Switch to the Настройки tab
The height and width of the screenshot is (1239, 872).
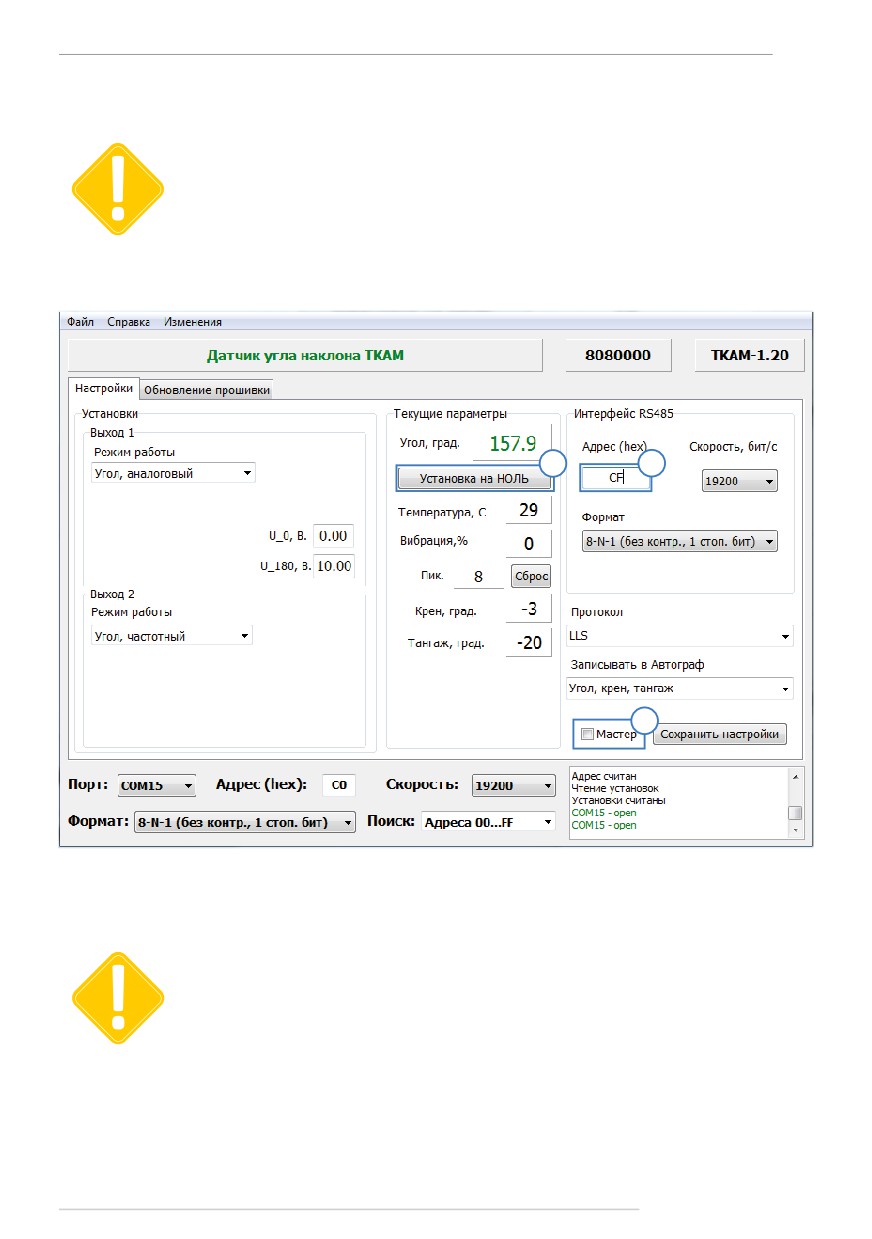click(104, 389)
